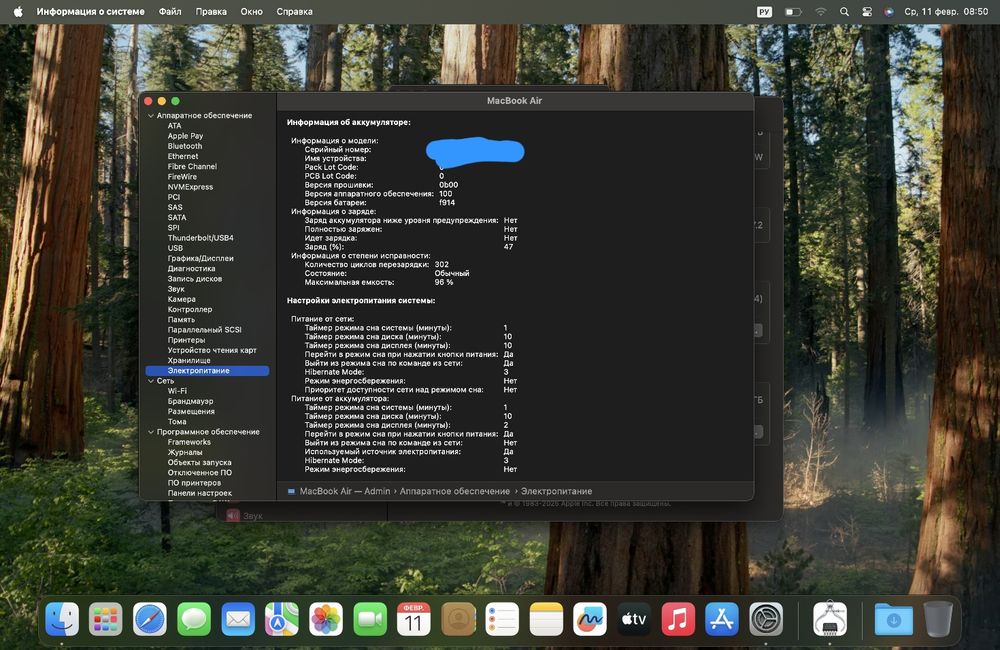Open Music app in Dock
The height and width of the screenshot is (650, 1000).
pos(678,619)
